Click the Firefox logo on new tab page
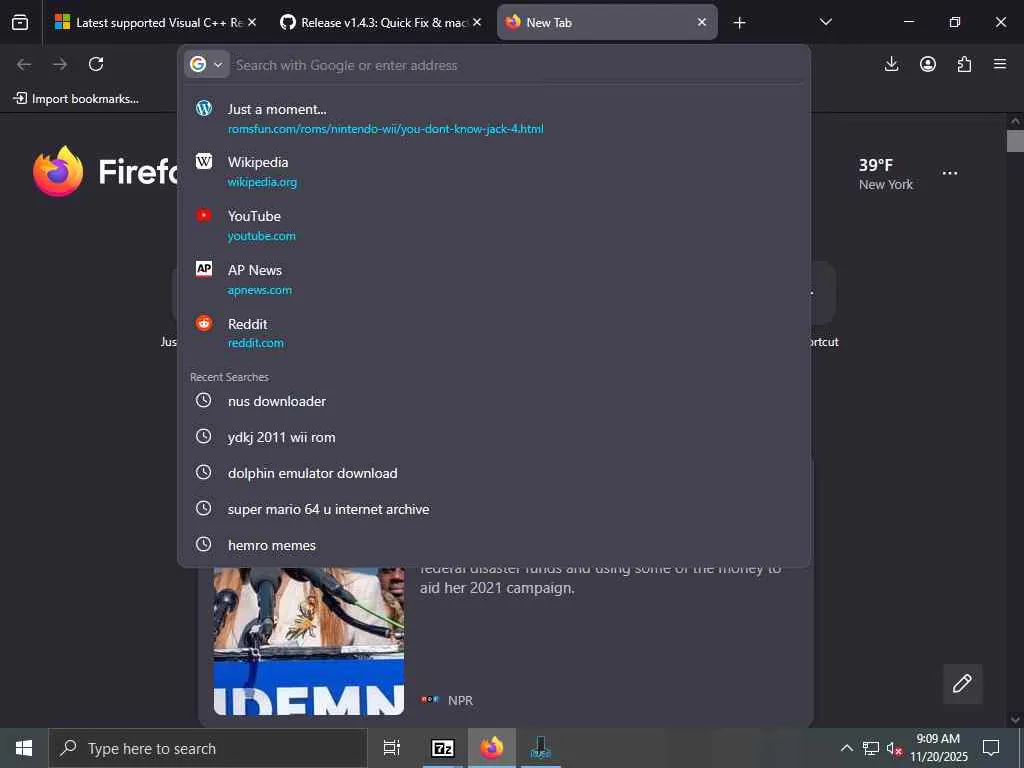1024x768 pixels. [58, 171]
